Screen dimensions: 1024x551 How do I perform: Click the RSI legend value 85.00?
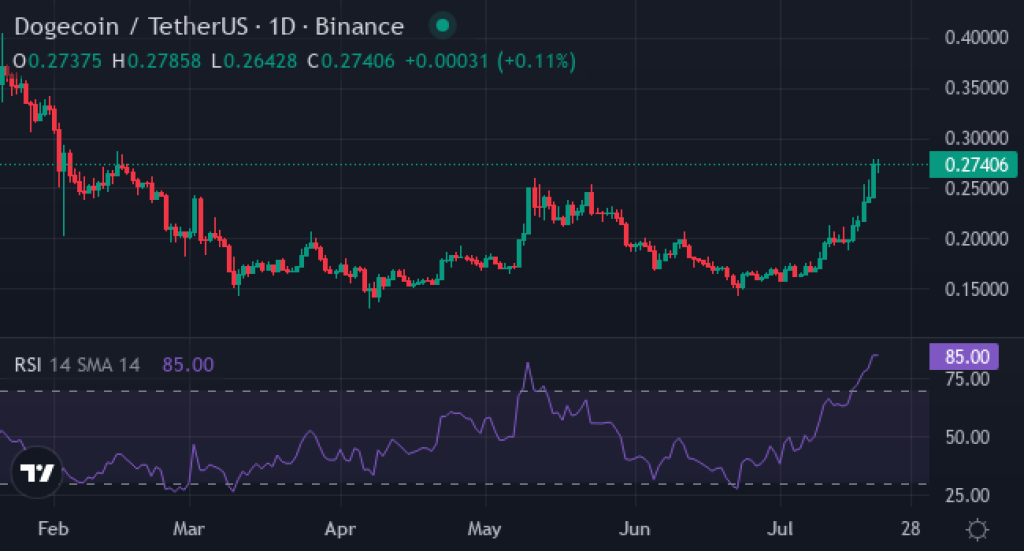point(188,364)
